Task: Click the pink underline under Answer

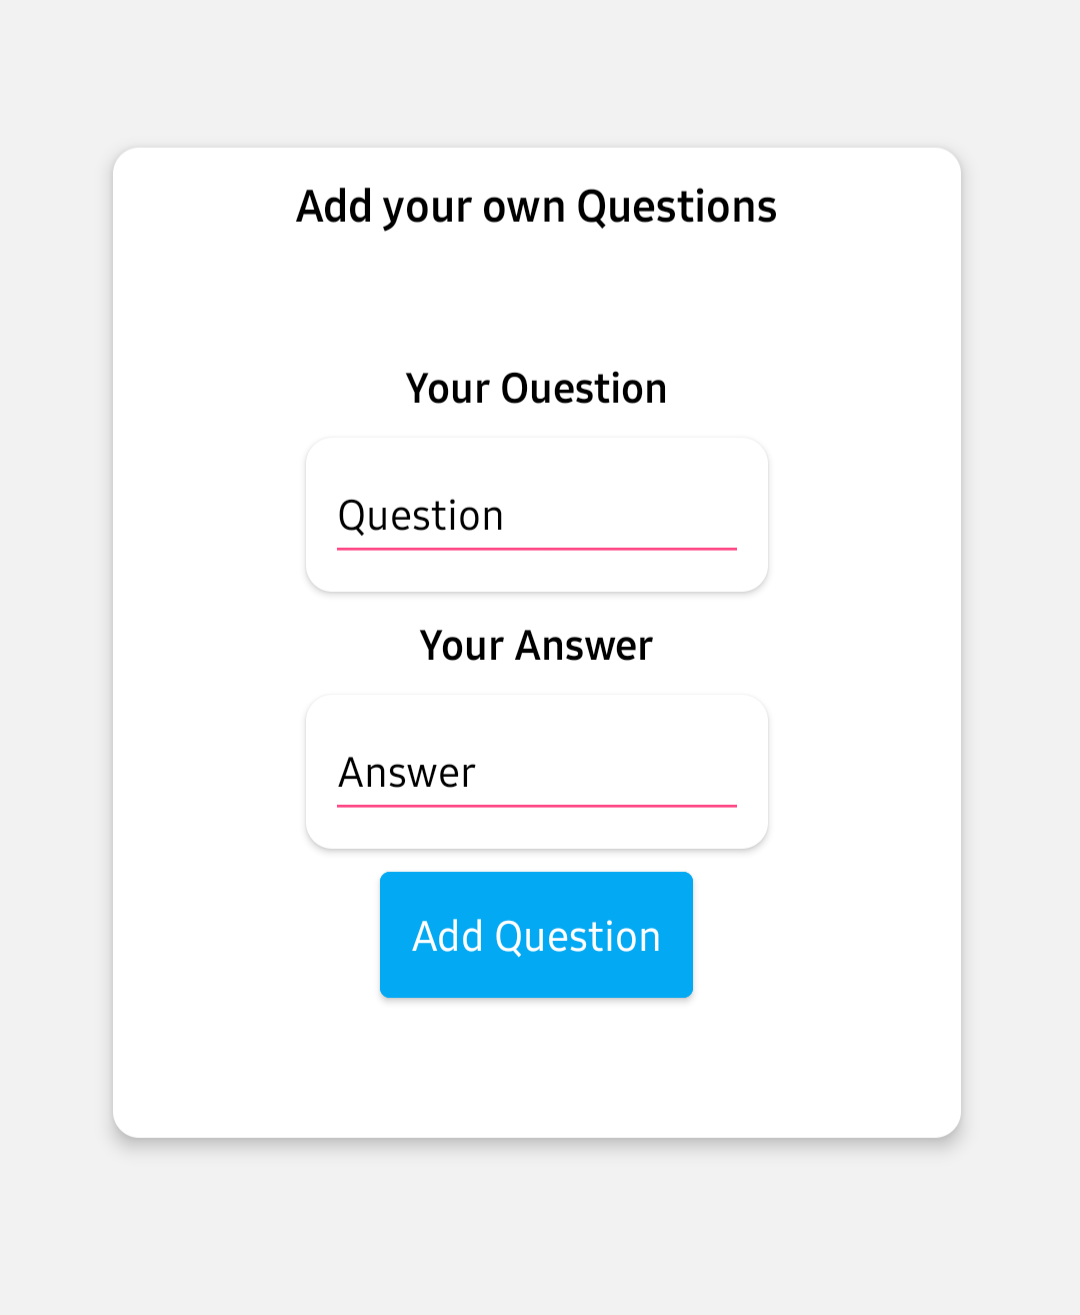Action: (x=536, y=806)
